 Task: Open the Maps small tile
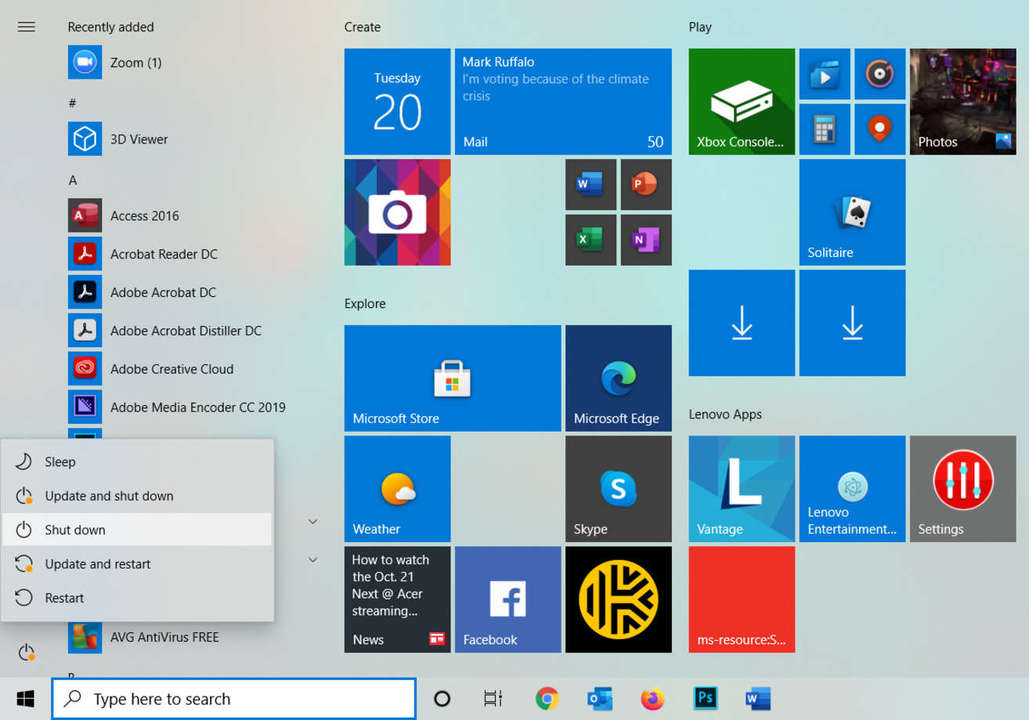(879, 129)
